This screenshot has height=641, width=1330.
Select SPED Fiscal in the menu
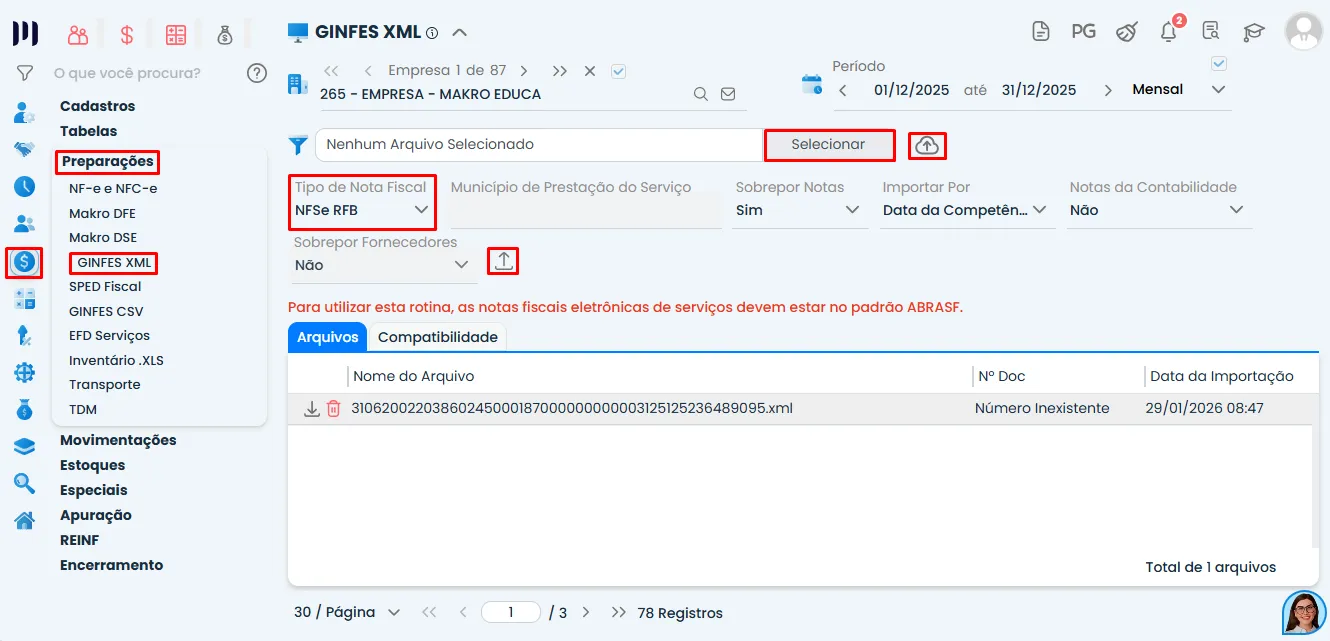106,286
